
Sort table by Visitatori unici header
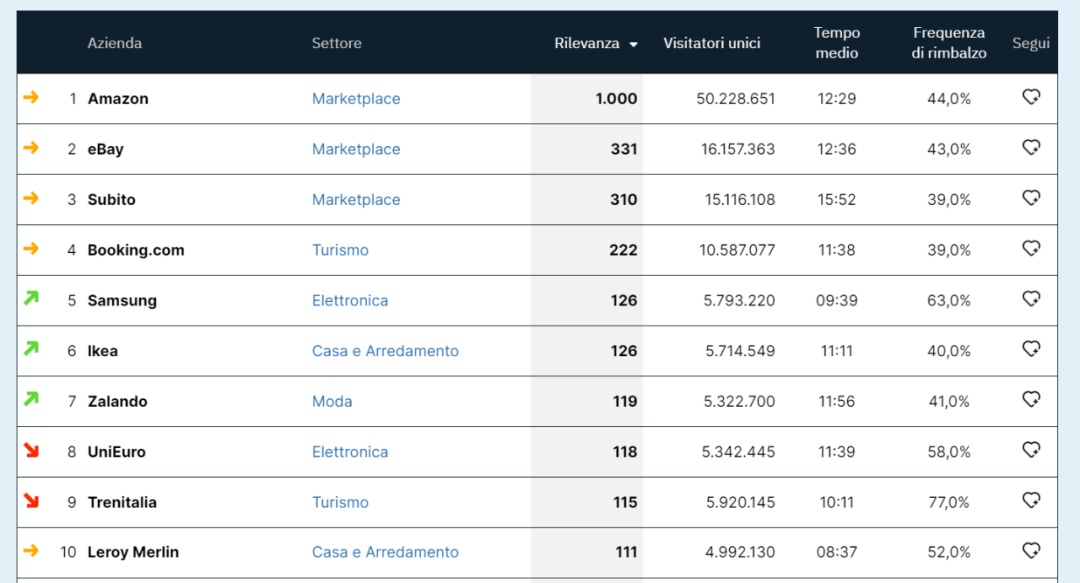712,43
